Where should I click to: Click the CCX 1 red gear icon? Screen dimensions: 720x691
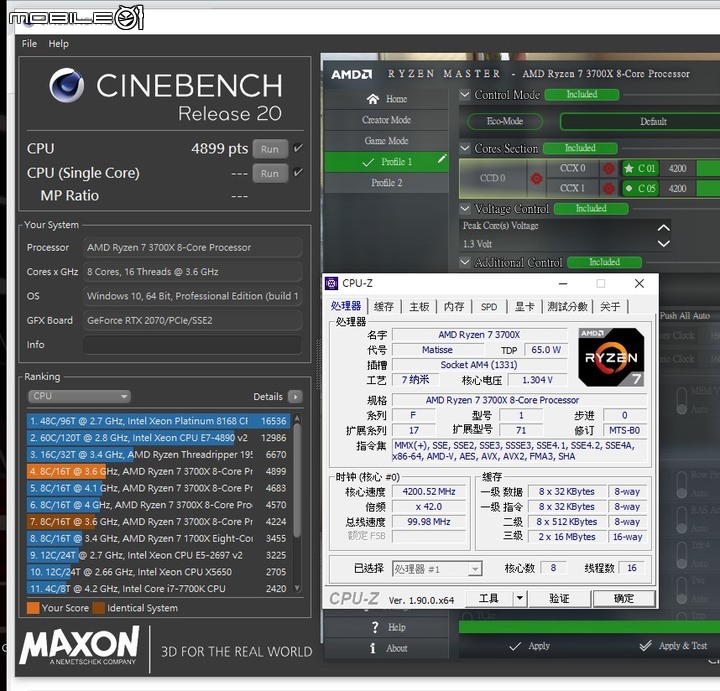point(608,188)
